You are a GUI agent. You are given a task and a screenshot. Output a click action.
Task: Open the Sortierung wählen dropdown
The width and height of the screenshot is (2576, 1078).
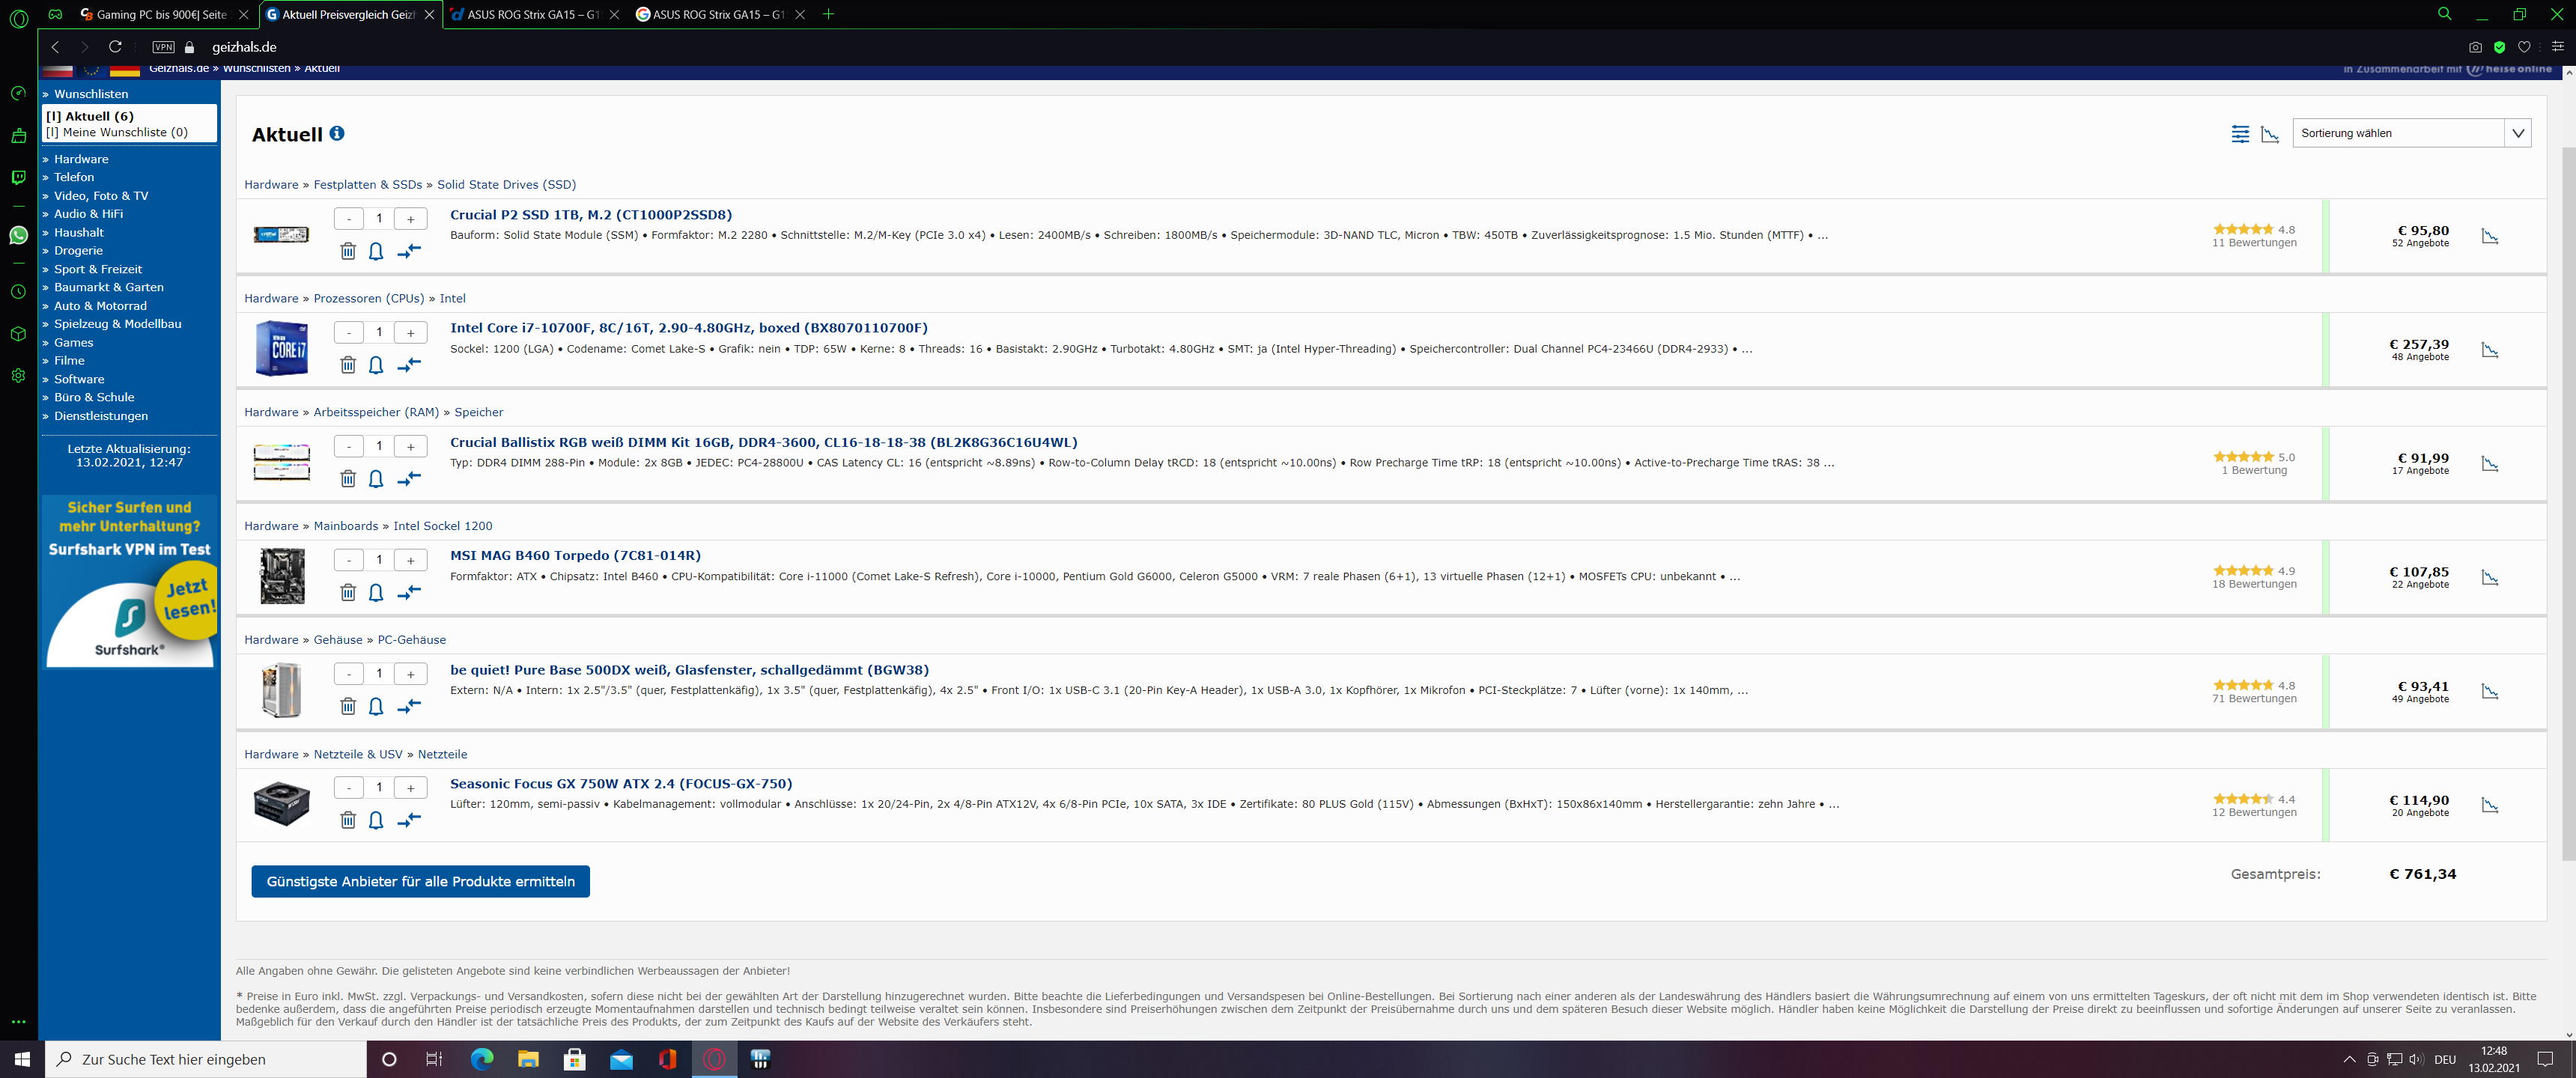[2411, 133]
